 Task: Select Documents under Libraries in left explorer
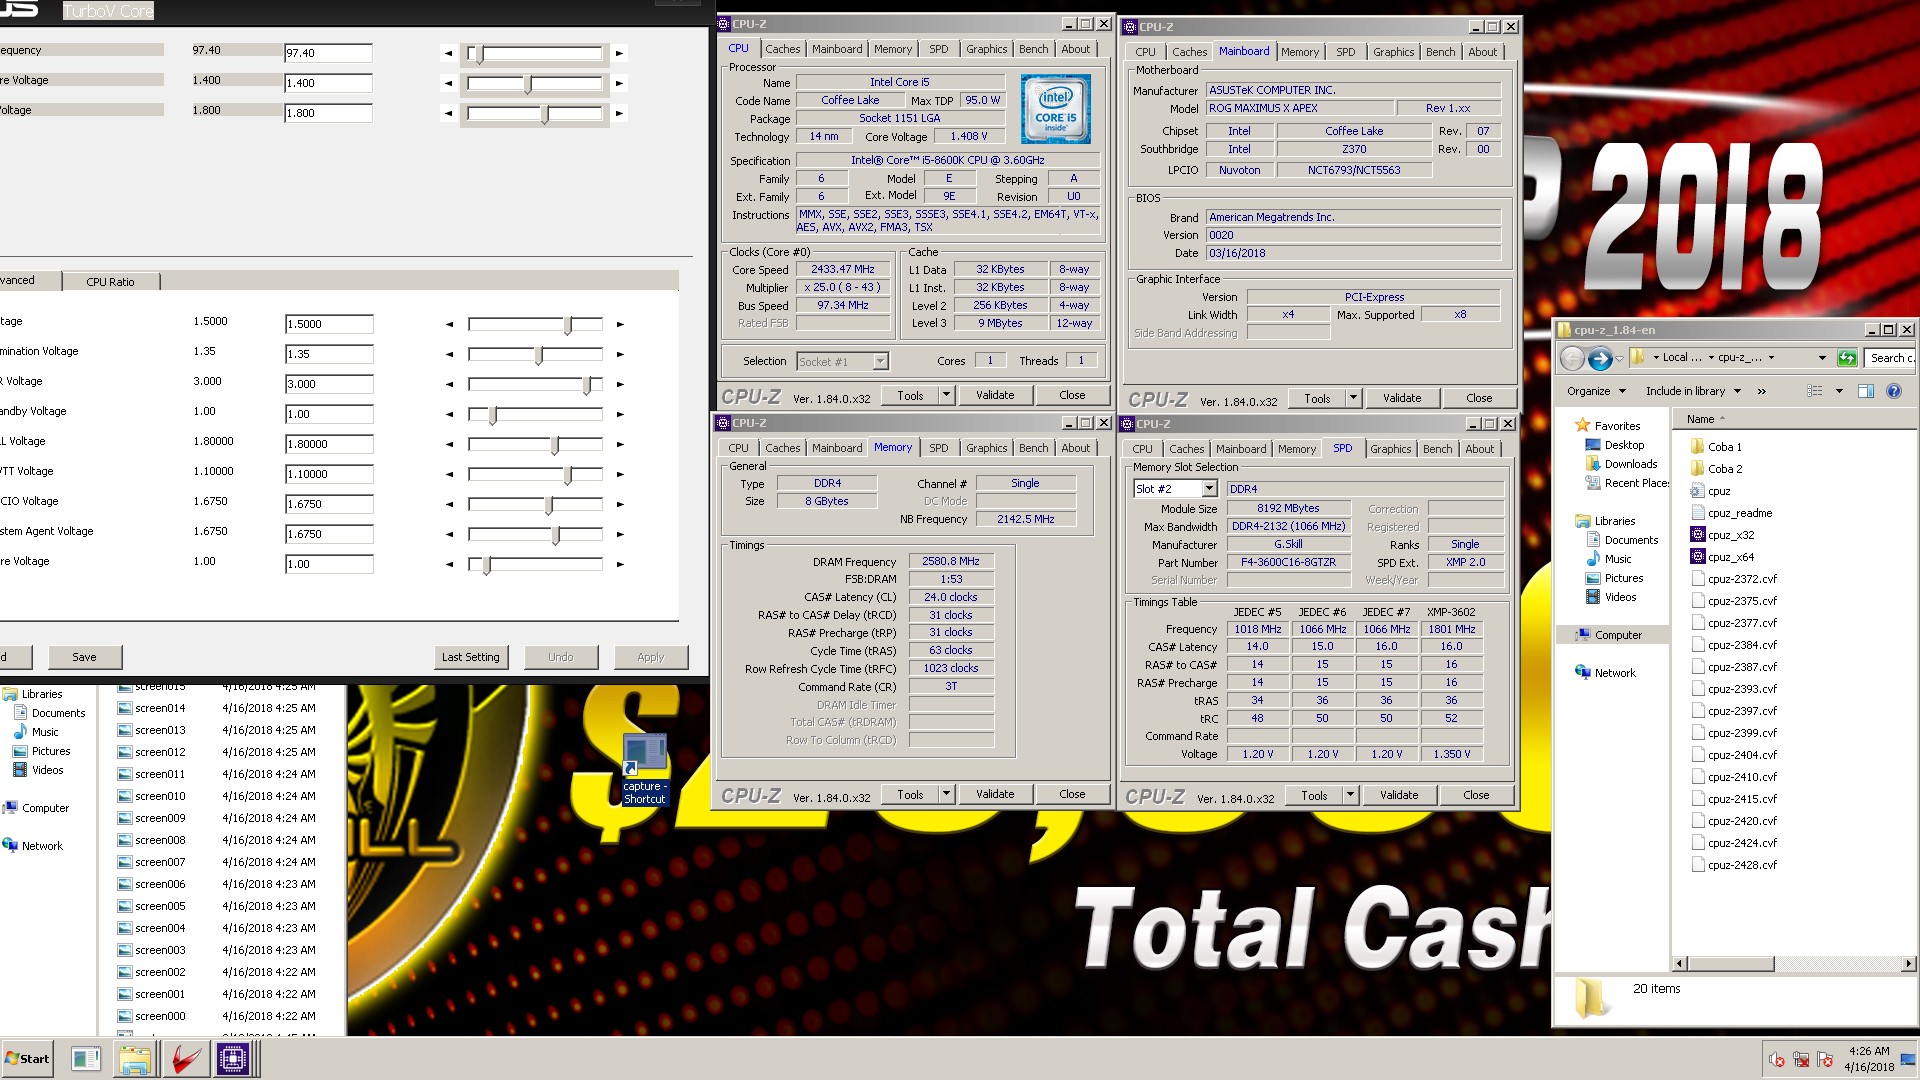click(x=58, y=713)
